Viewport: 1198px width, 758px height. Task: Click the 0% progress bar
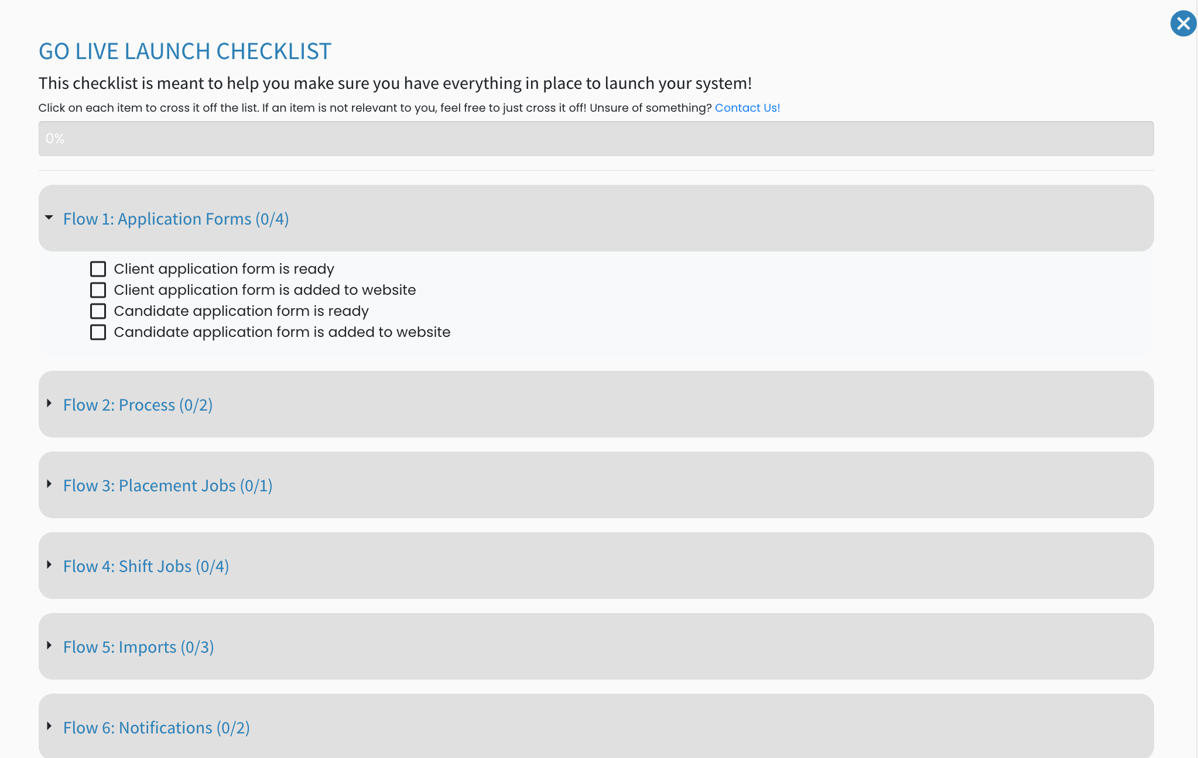[x=595, y=138]
